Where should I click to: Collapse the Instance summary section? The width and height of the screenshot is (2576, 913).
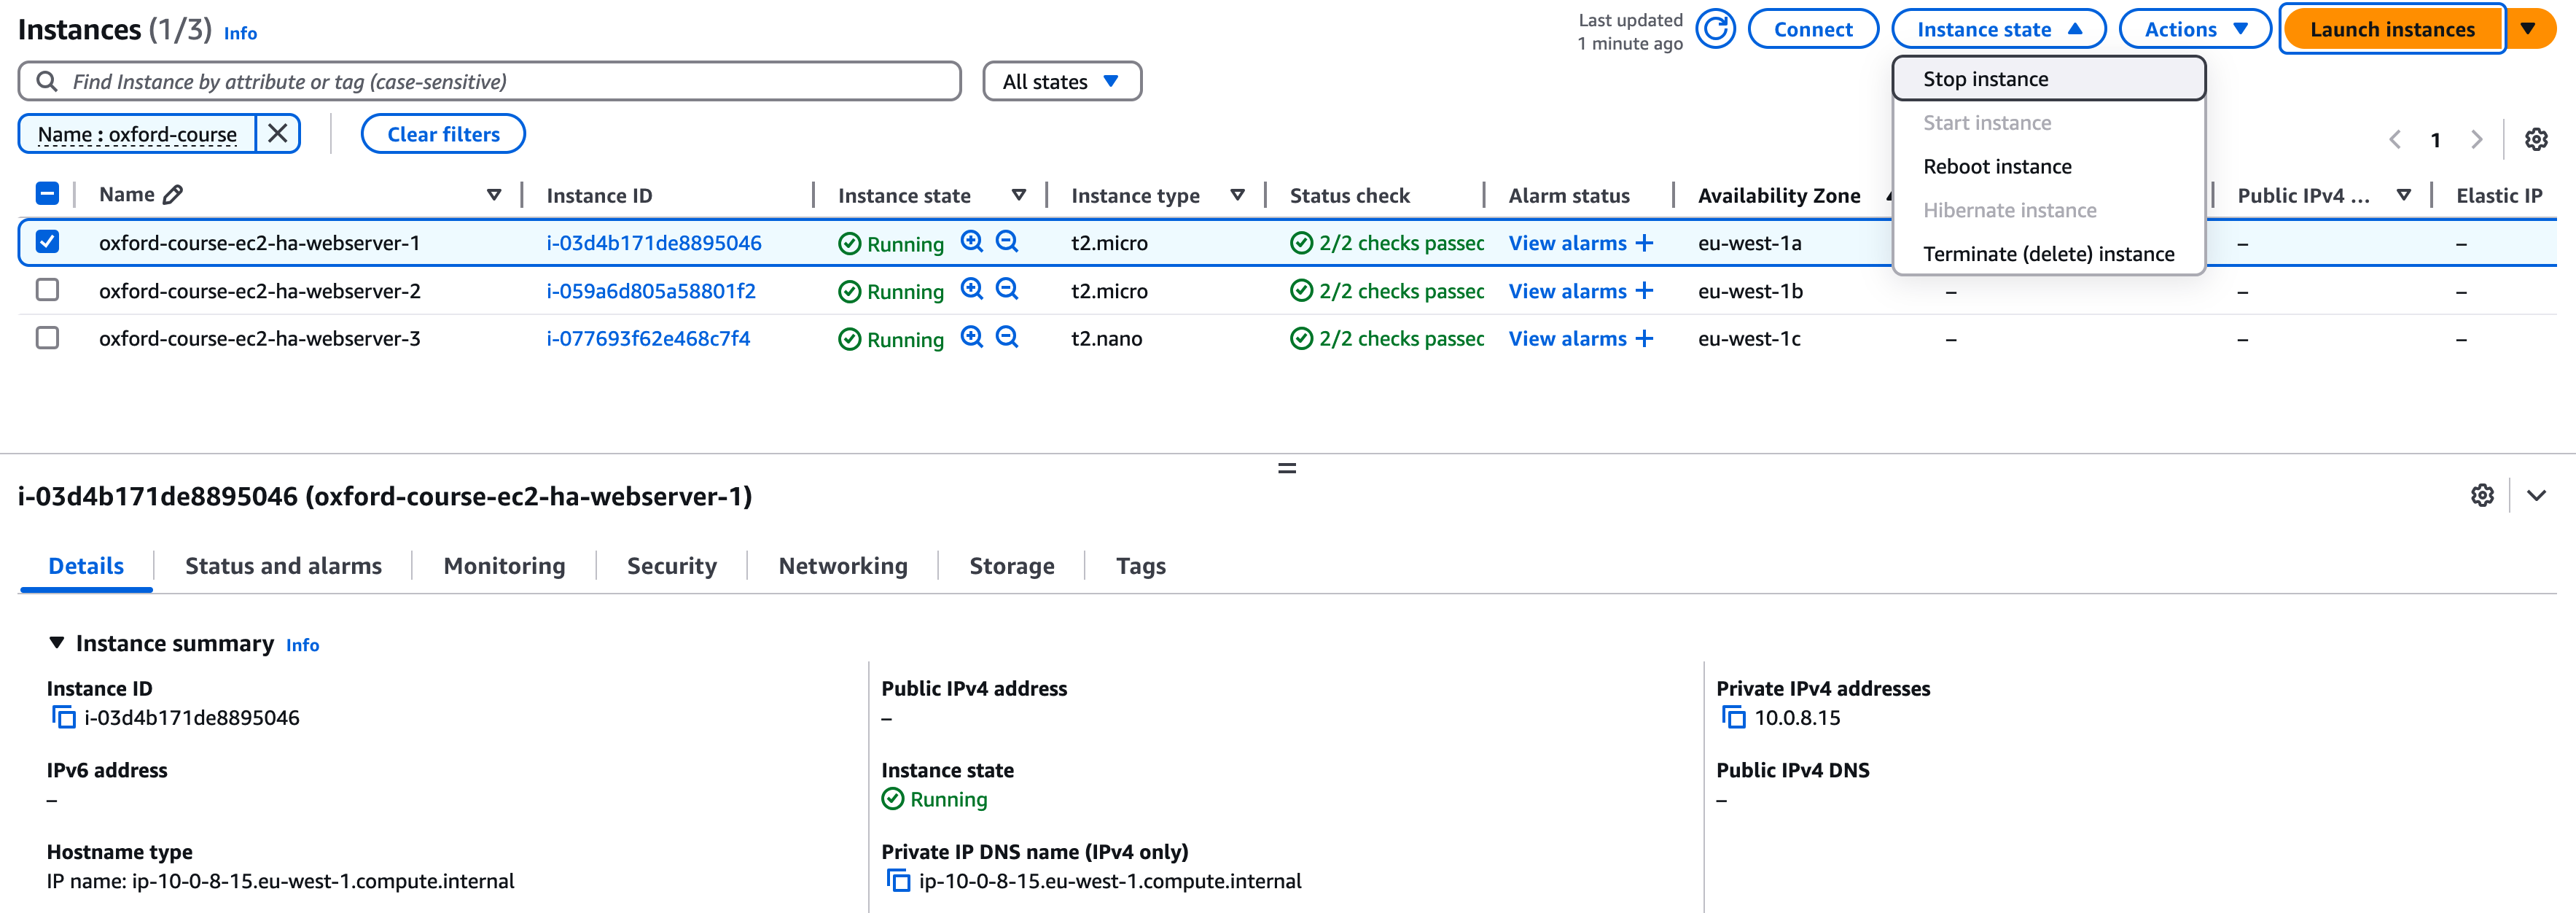[x=57, y=643]
